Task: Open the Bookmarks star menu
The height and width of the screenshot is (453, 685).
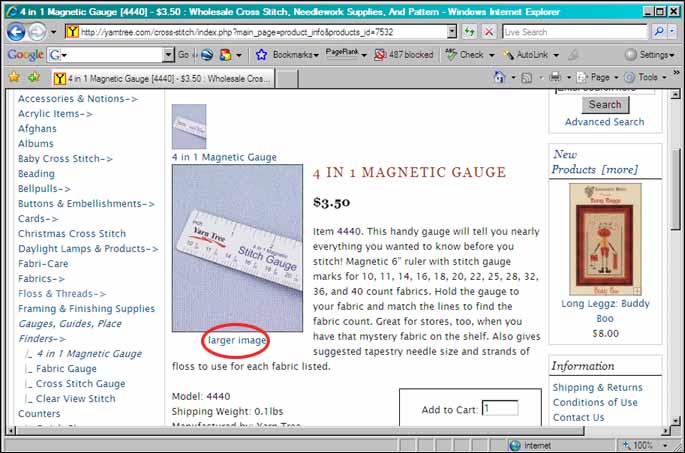Action: (x=287, y=55)
